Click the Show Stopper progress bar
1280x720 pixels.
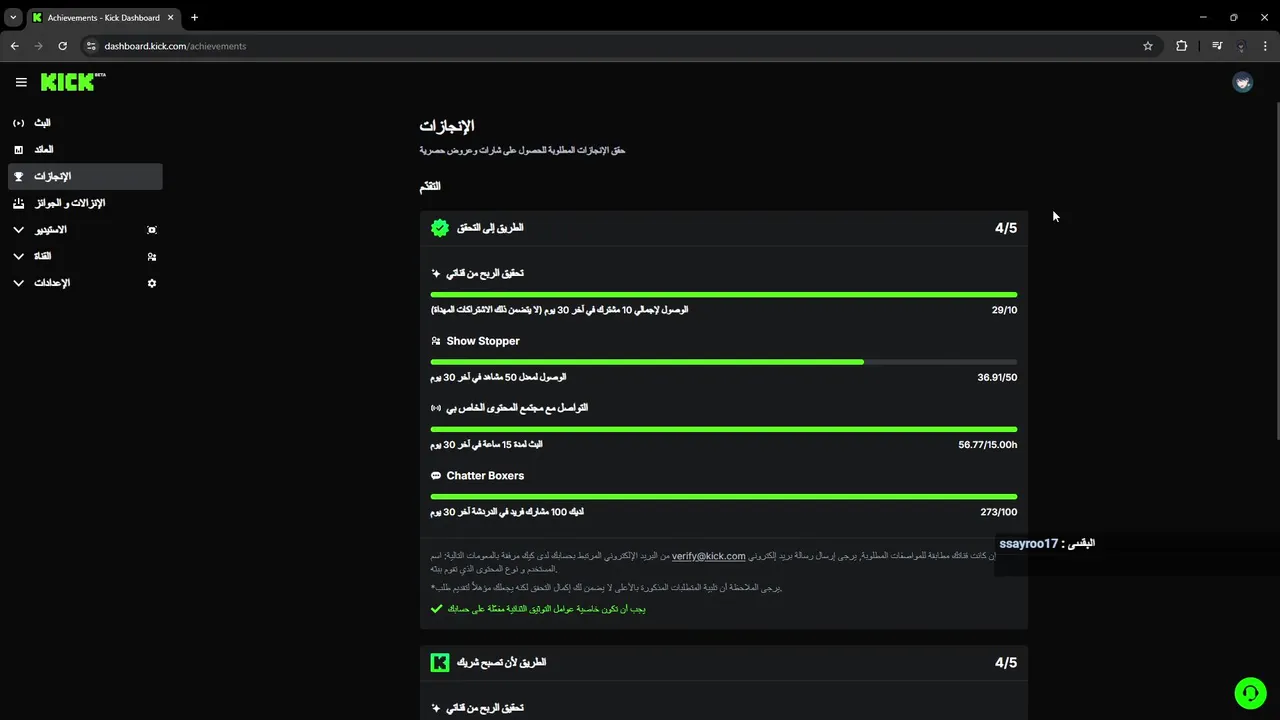click(723, 362)
